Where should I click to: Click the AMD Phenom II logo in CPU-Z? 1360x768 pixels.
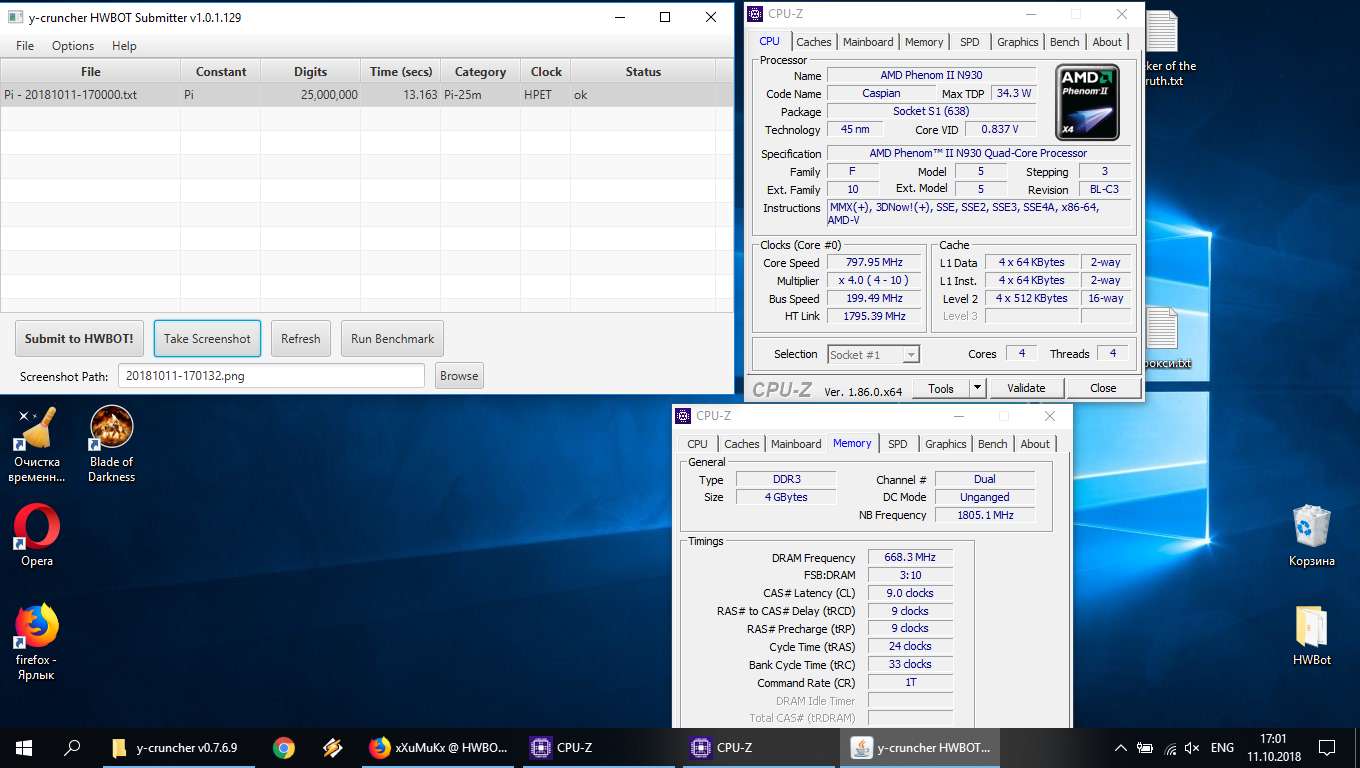pyautogui.click(x=1087, y=102)
